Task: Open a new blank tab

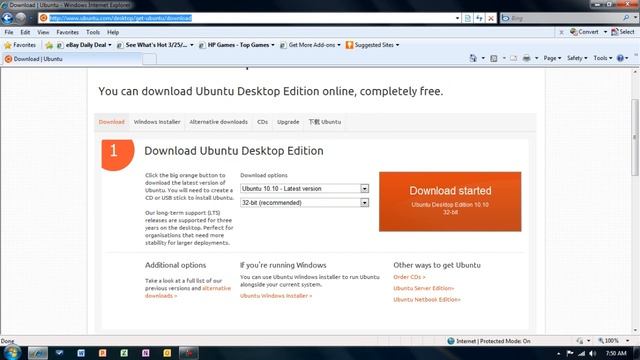Action: [149, 59]
